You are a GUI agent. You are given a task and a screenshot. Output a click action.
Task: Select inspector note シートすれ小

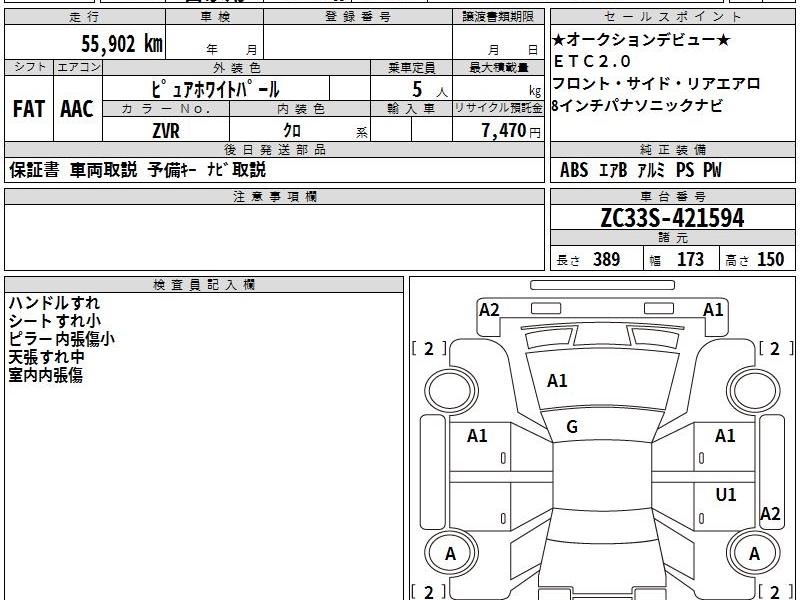click(55, 321)
